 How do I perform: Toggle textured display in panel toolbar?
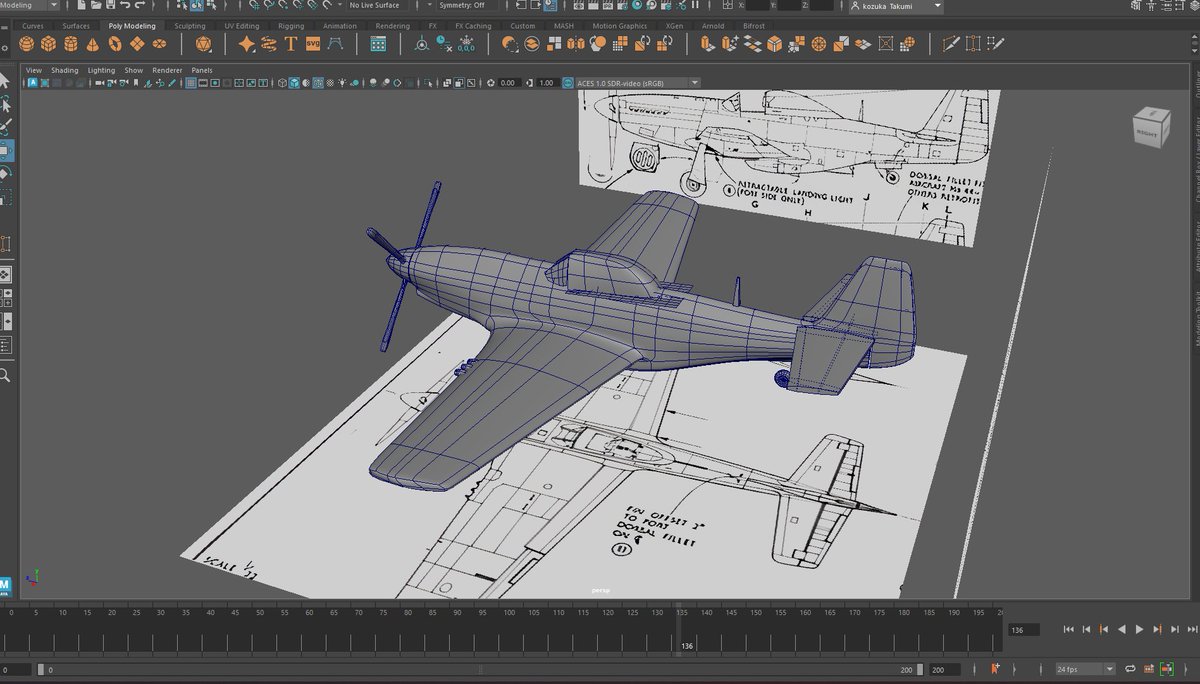tap(329, 83)
